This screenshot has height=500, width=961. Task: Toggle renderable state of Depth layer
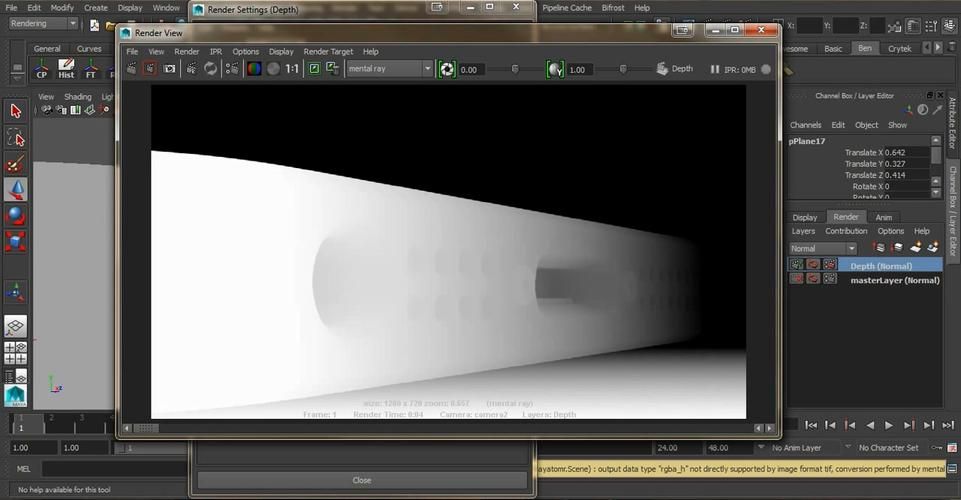coord(796,265)
